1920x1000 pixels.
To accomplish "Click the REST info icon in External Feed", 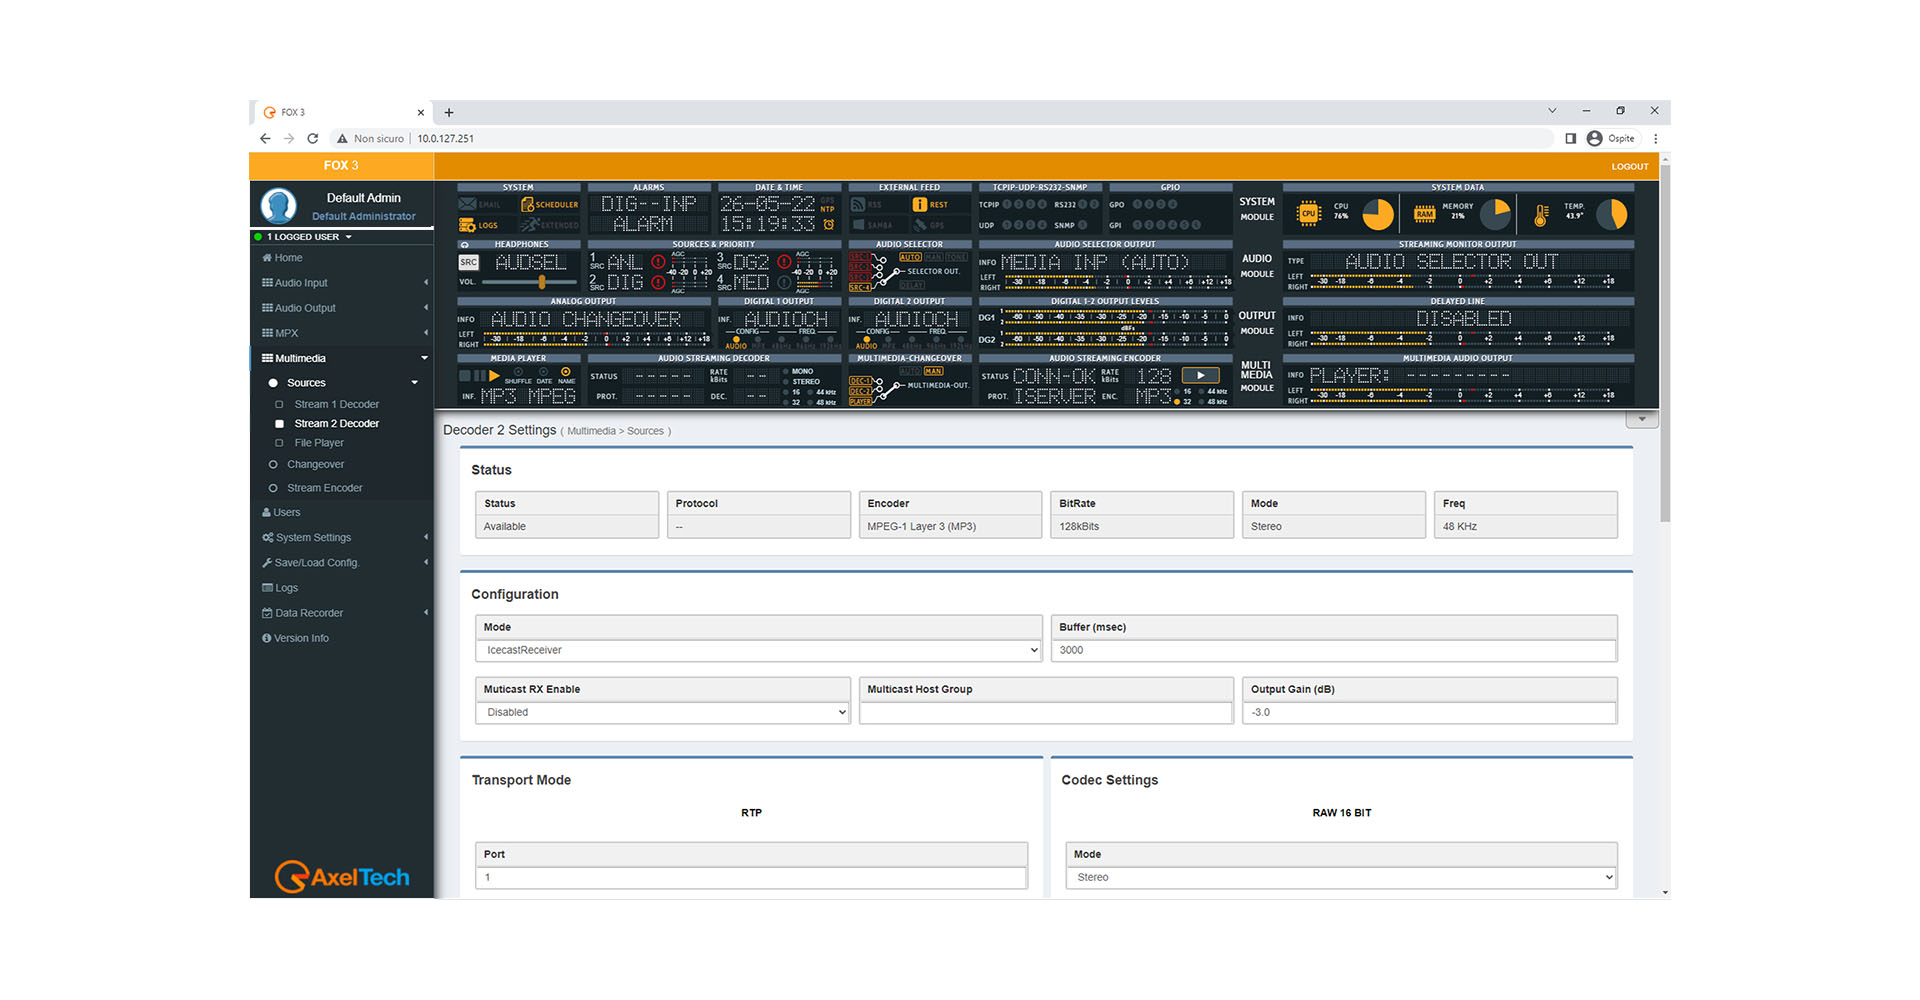I will point(919,205).
